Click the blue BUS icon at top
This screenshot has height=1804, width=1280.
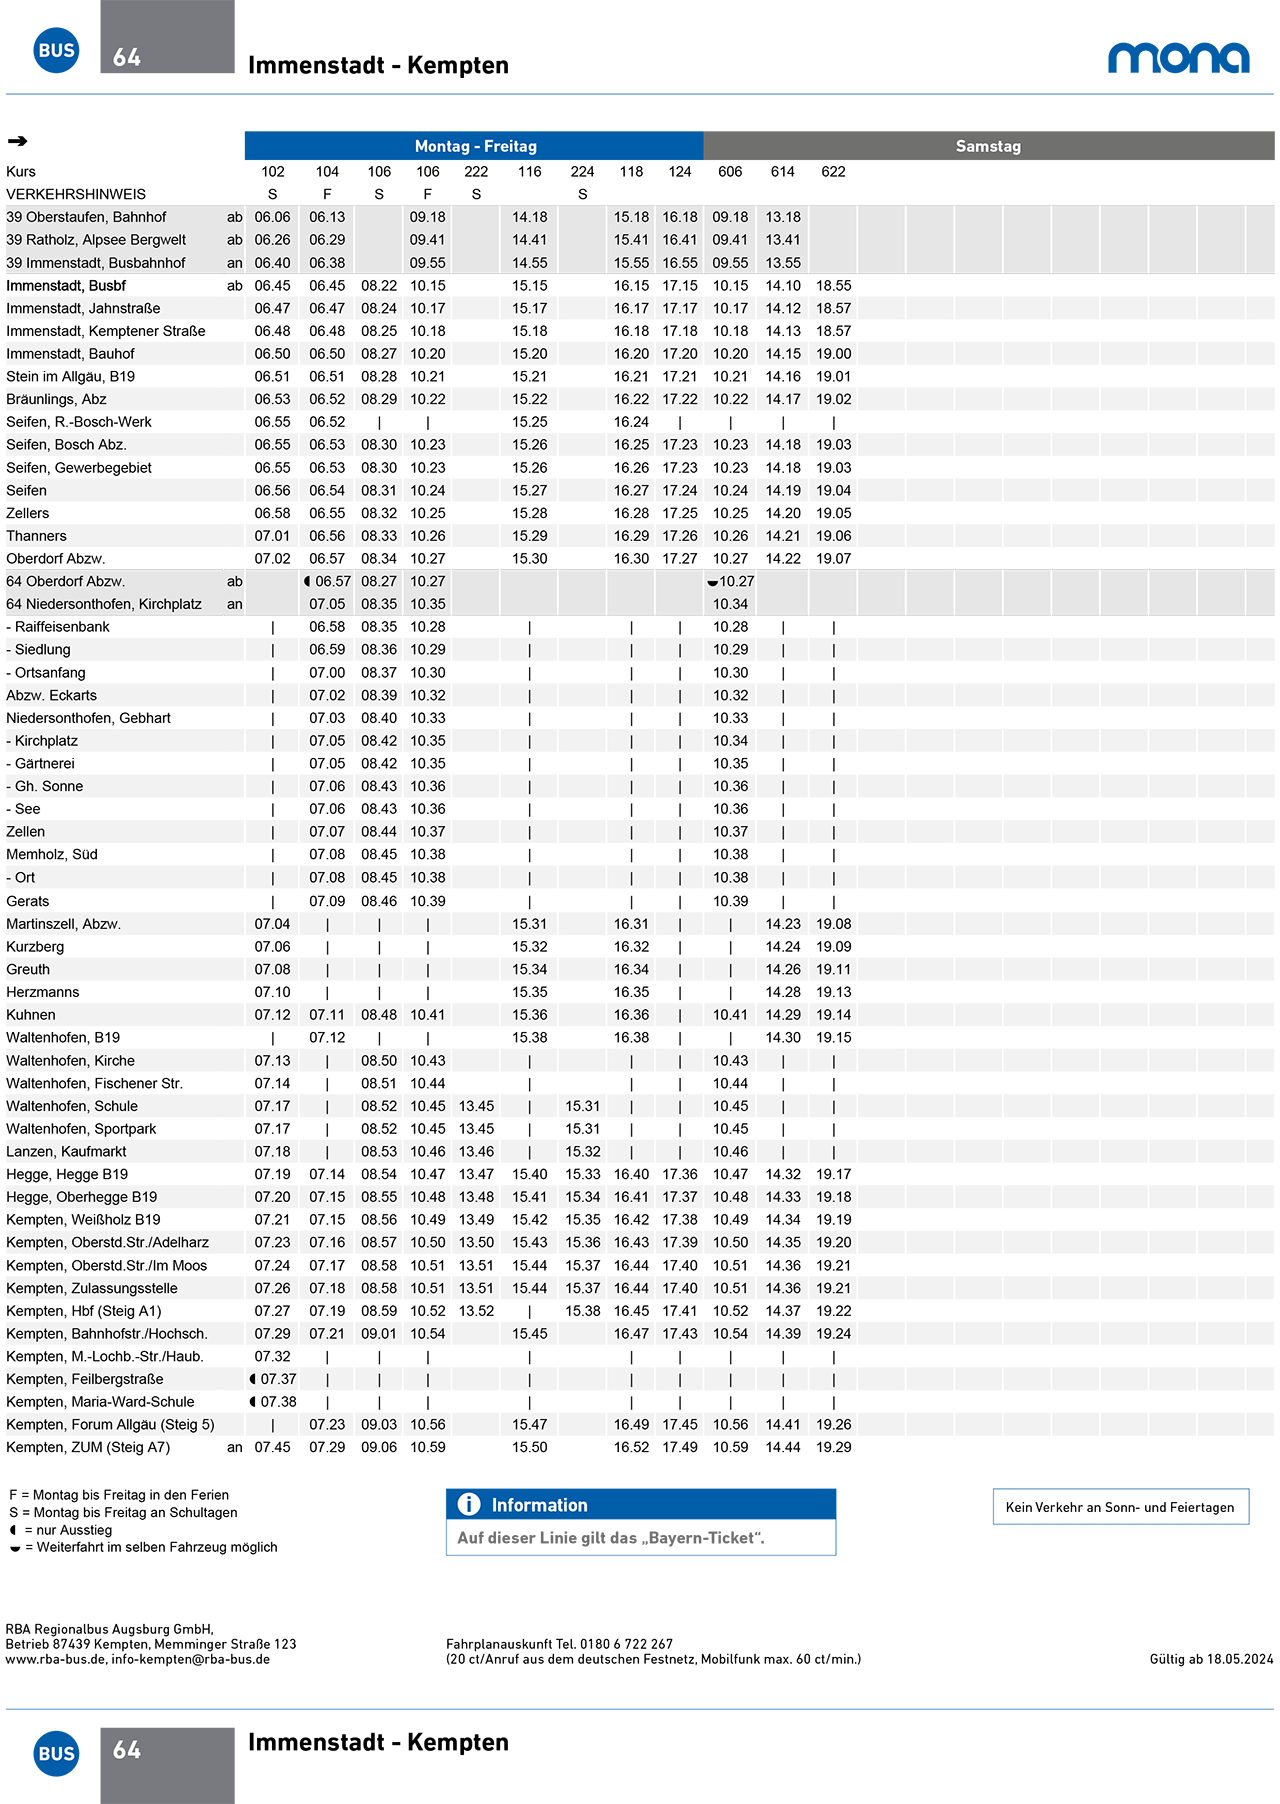(56, 50)
